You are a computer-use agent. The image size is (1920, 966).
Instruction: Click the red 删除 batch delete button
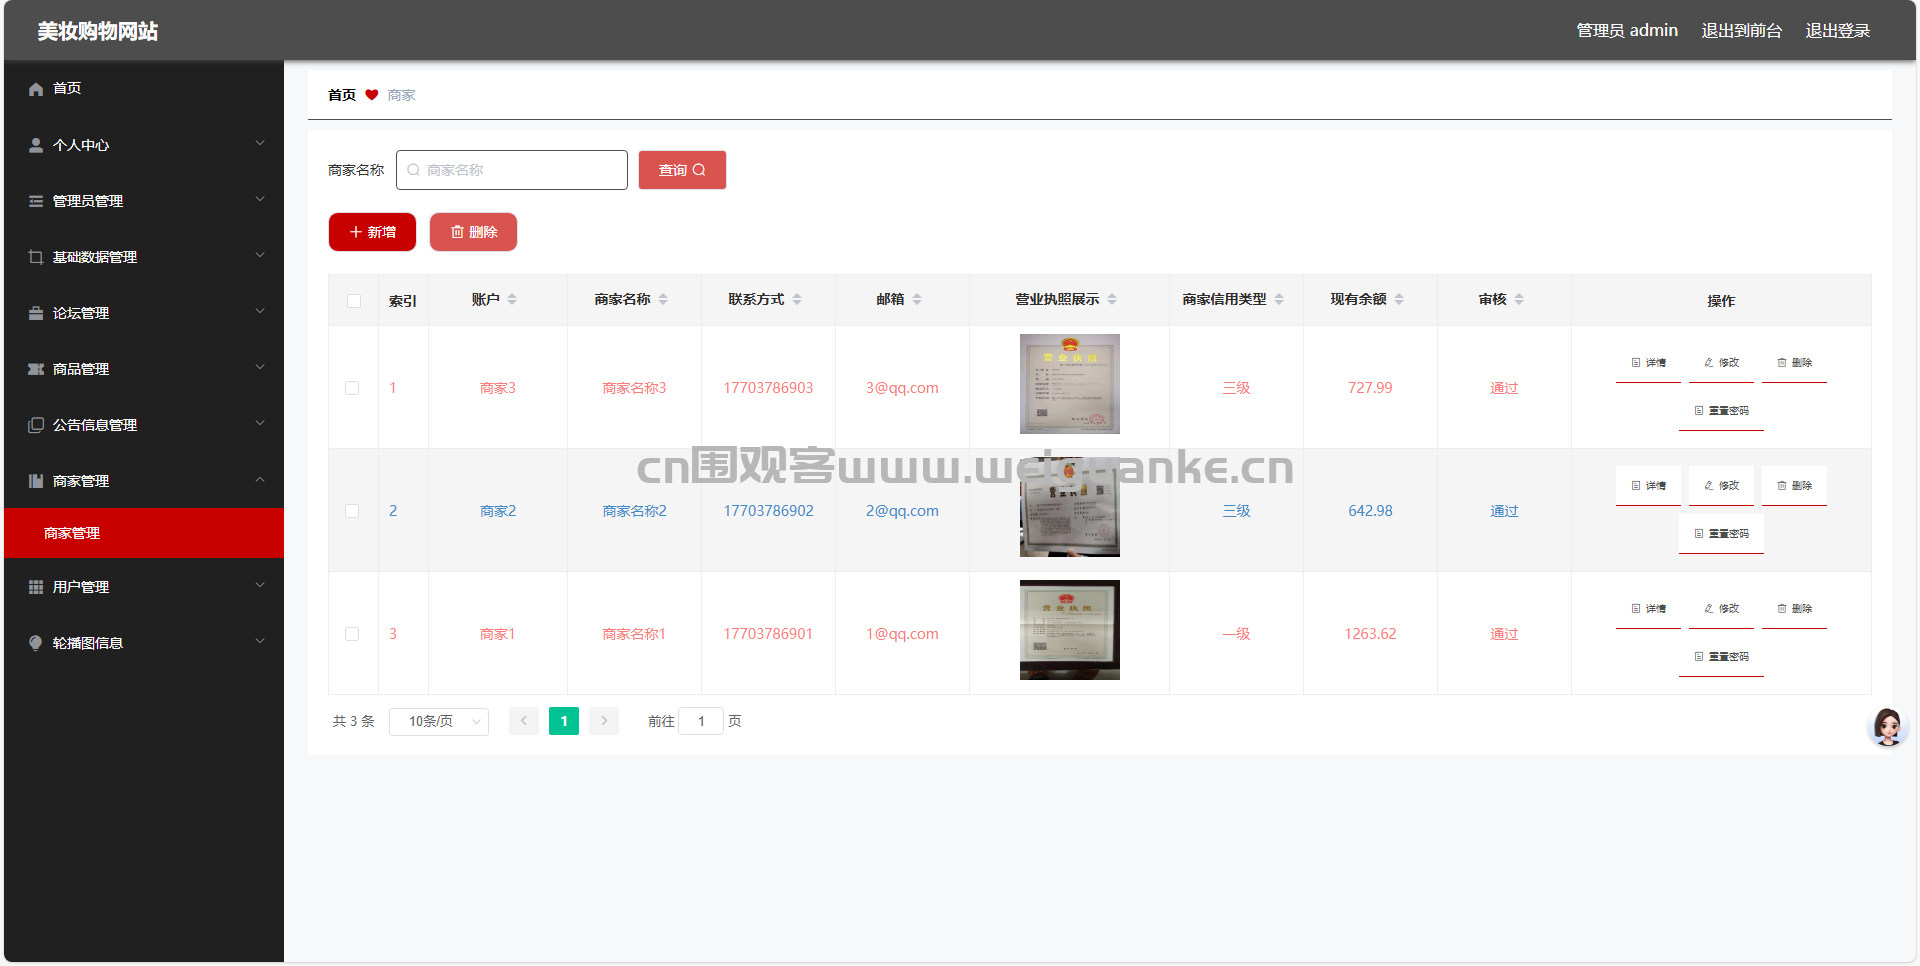(473, 232)
